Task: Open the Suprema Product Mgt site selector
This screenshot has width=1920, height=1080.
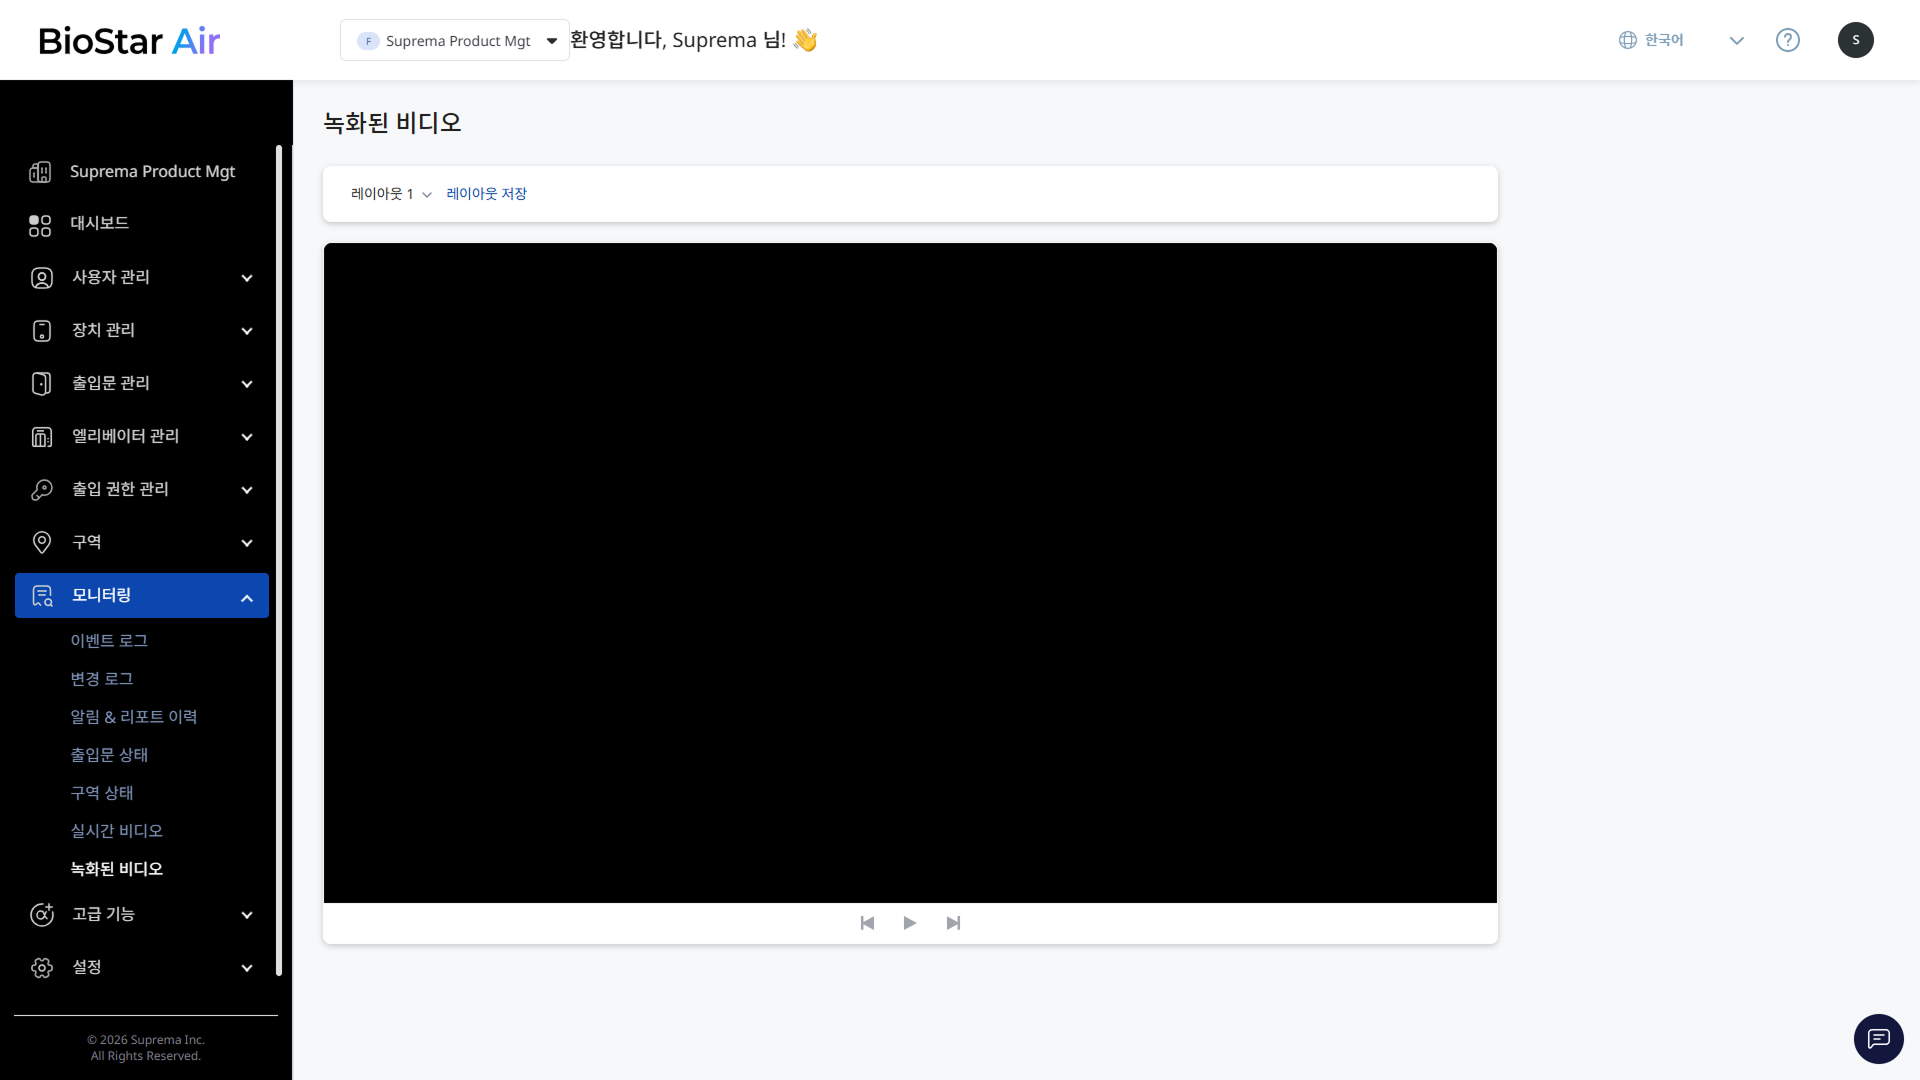Action: (455, 41)
